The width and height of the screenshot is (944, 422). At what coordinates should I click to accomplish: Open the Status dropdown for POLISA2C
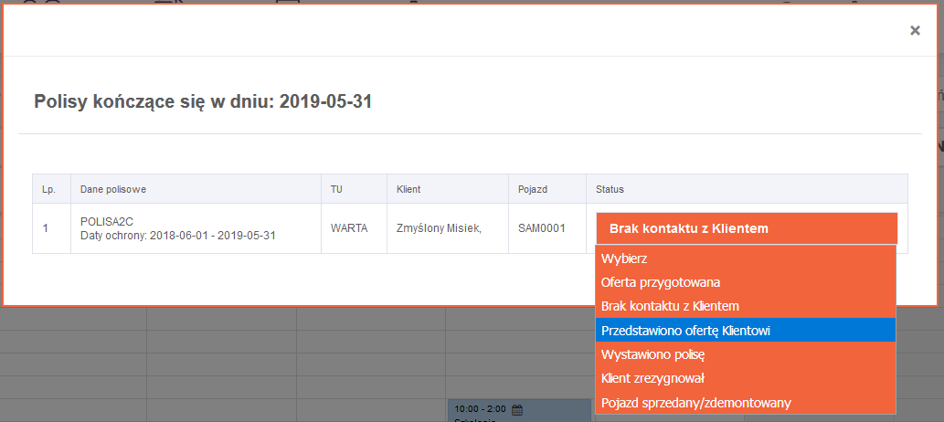point(746,228)
